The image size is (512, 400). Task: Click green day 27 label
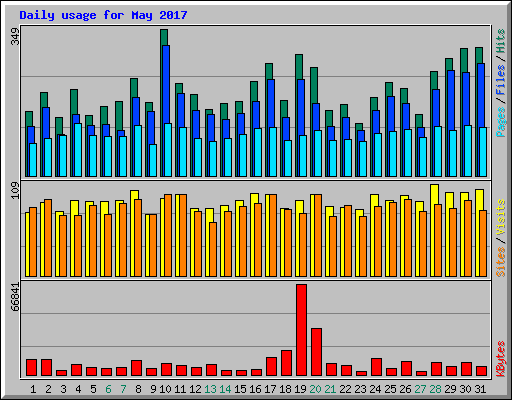[x=420, y=389]
